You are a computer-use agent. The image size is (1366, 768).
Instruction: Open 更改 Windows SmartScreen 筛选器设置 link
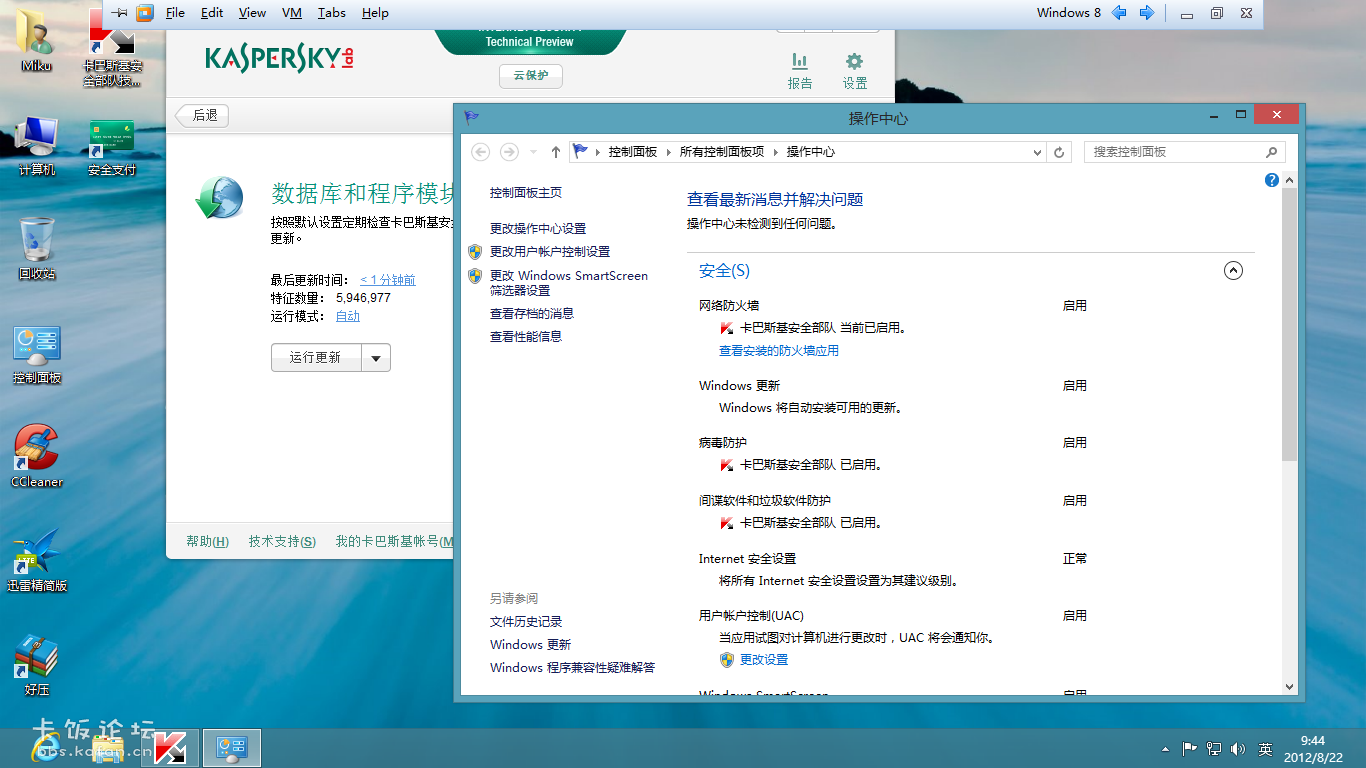click(x=569, y=283)
